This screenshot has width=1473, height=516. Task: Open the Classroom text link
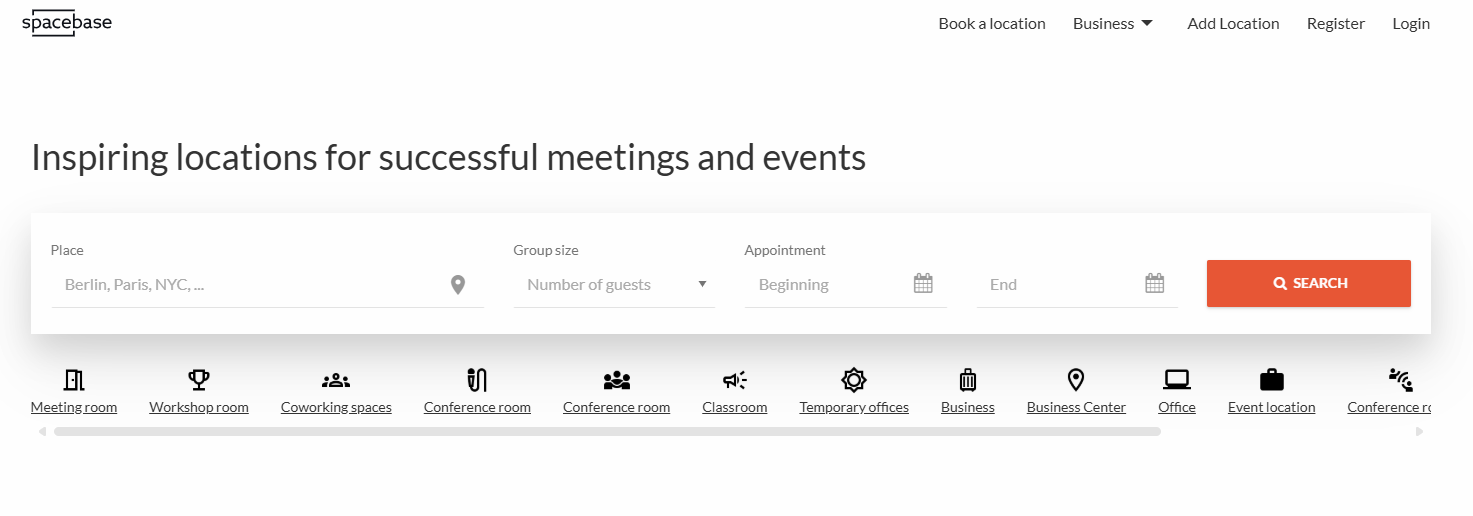[735, 407]
